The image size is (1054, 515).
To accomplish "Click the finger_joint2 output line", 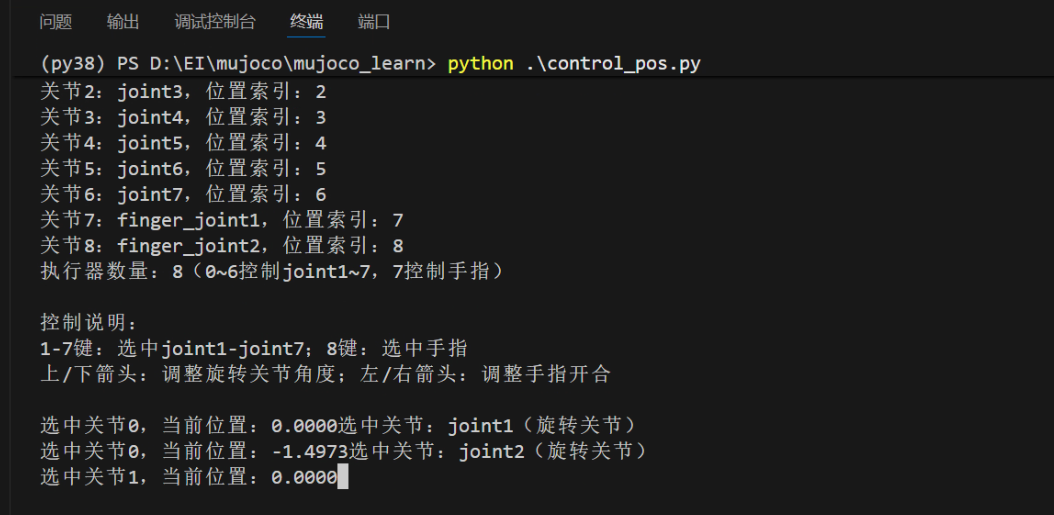I will pos(221,245).
